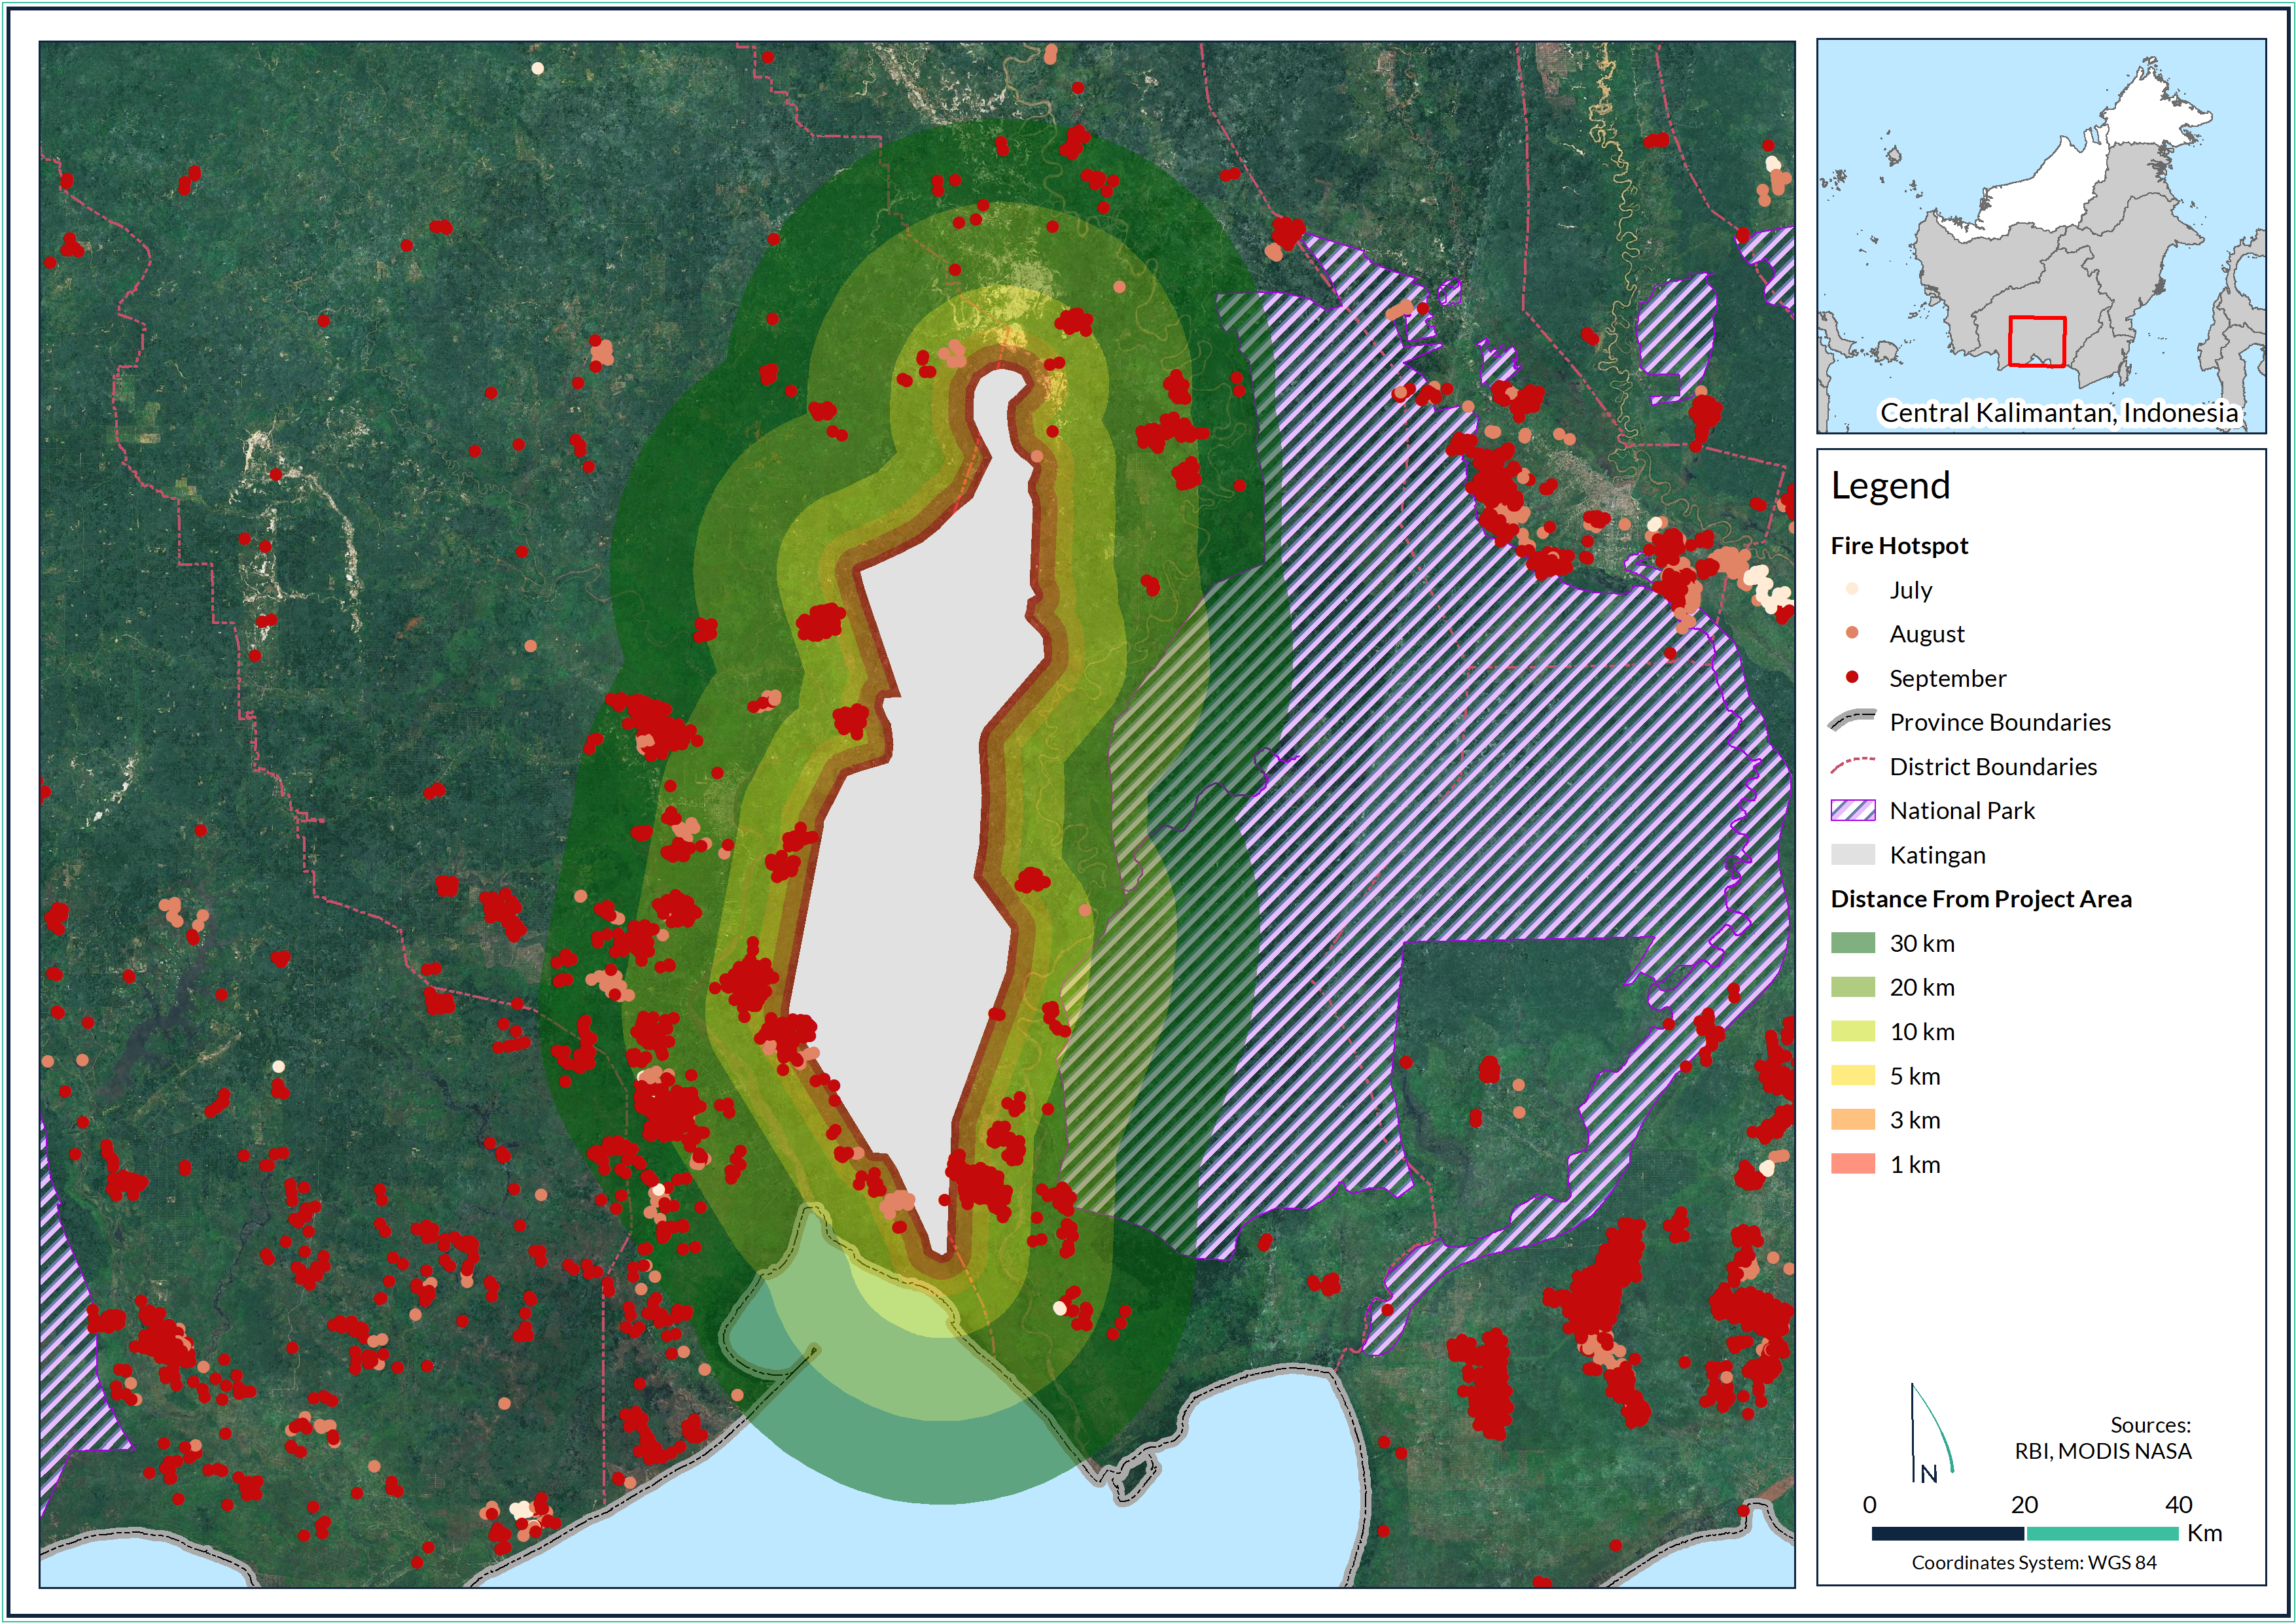
Task: Click the 3 km orange swatch
Action: point(1852,1119)
